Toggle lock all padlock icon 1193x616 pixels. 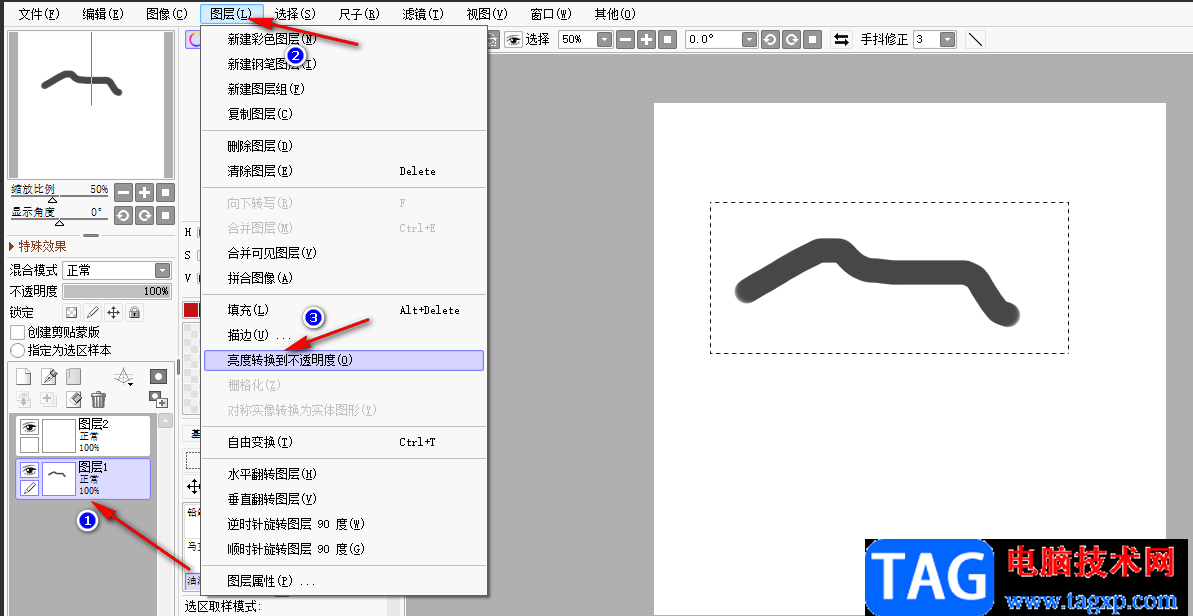(x=135, y=313)
